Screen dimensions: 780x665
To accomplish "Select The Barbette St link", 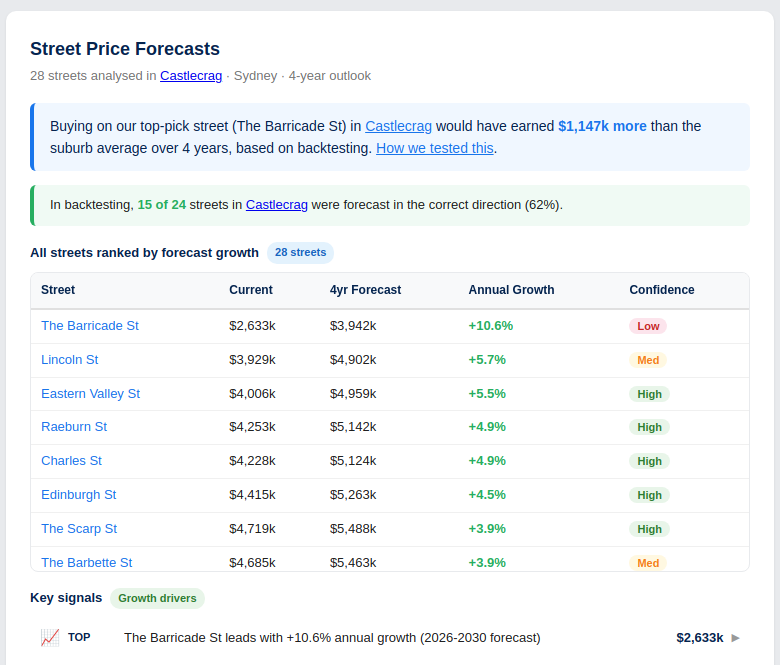I will pyautogui.click(x=87, y=562).
